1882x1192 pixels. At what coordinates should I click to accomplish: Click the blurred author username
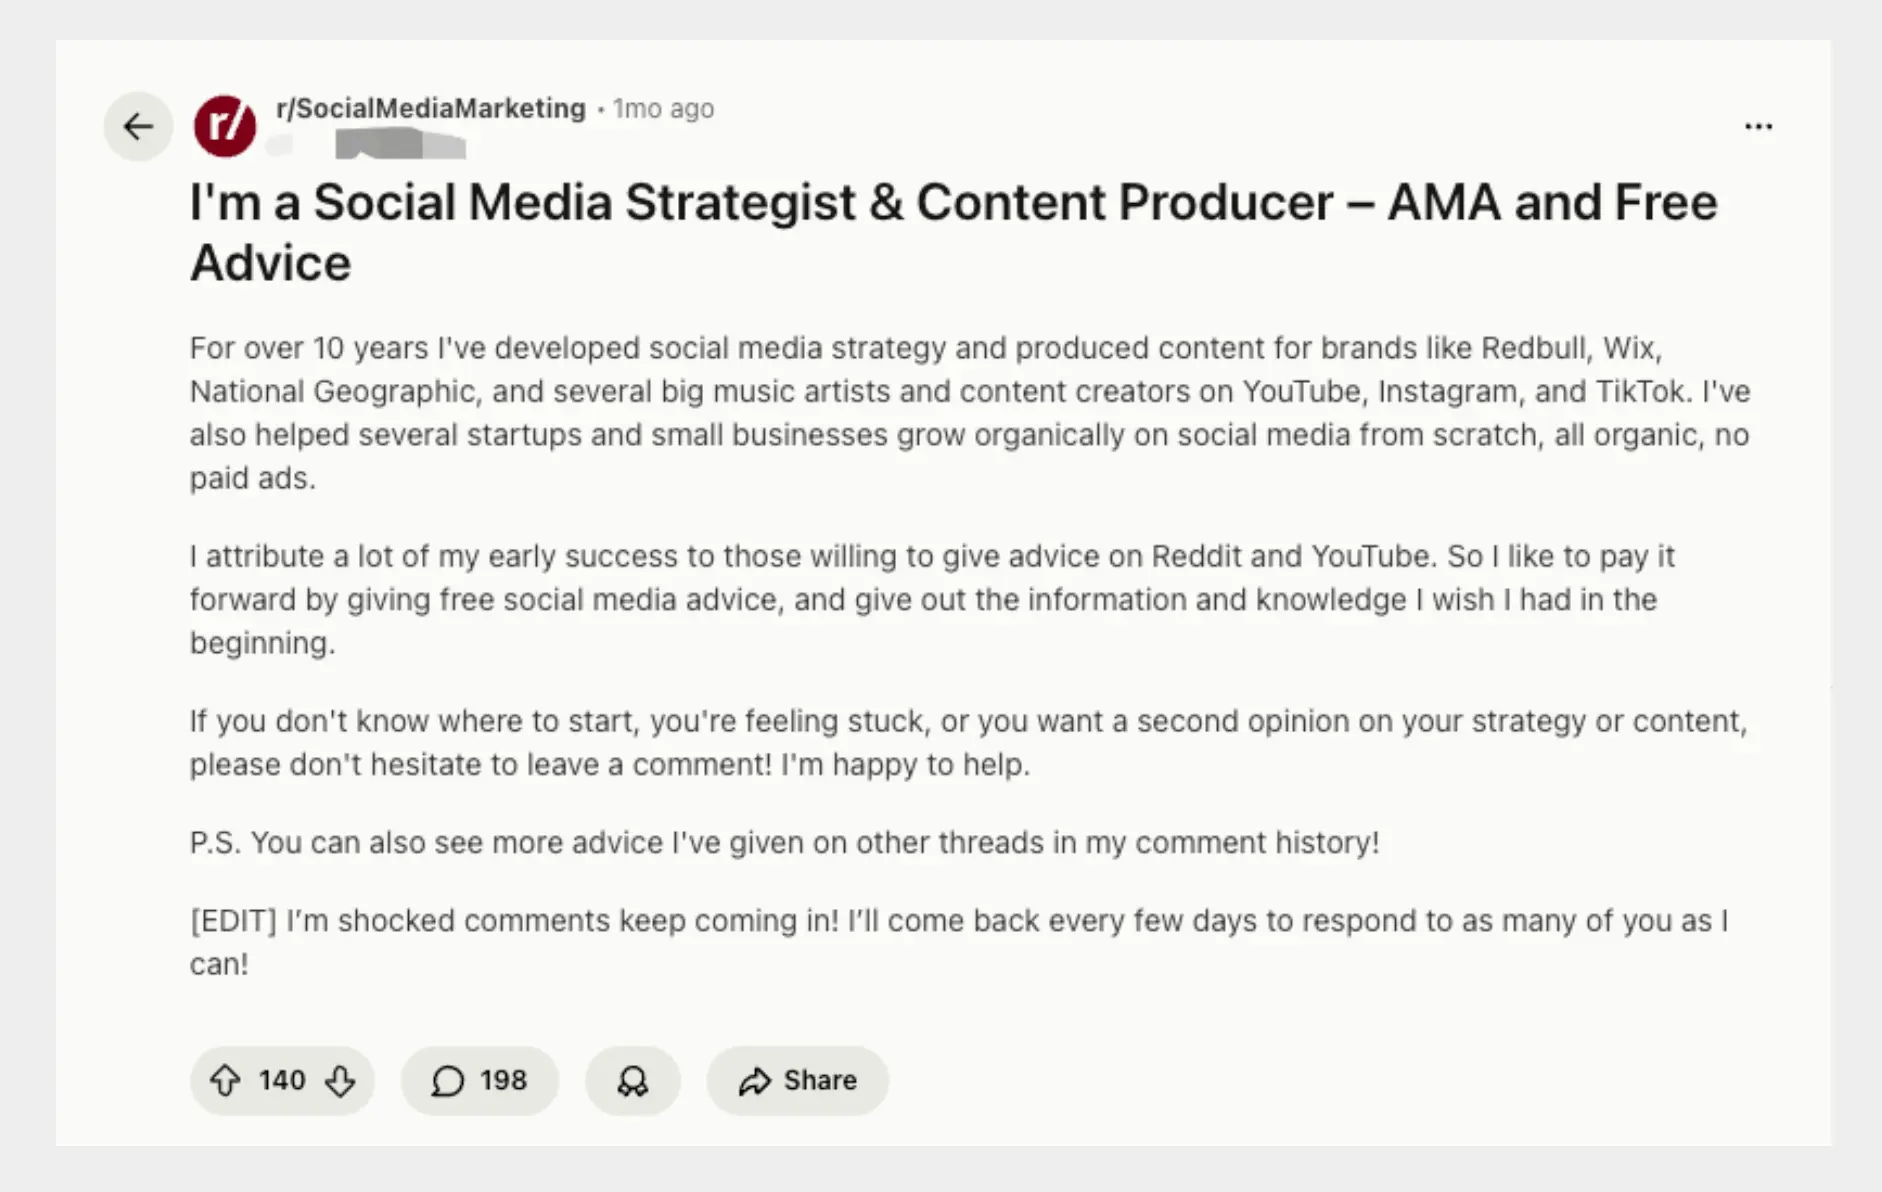[x=398, y=147]
